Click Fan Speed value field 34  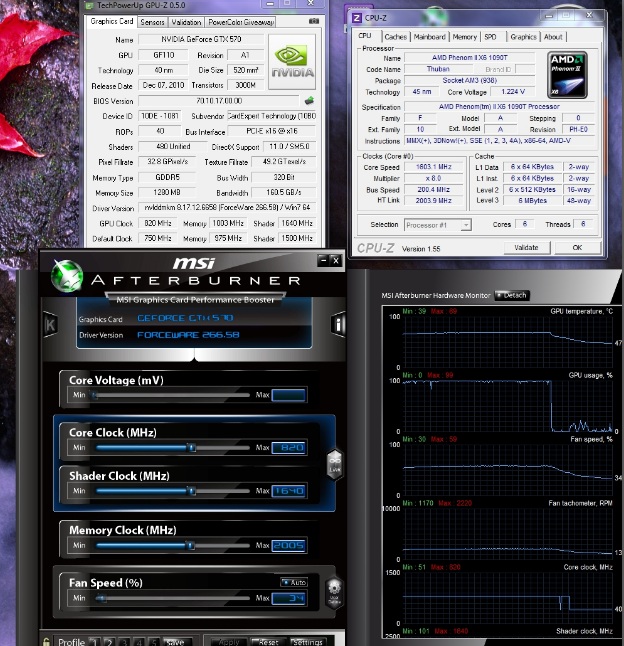click(x=289, y=598)
